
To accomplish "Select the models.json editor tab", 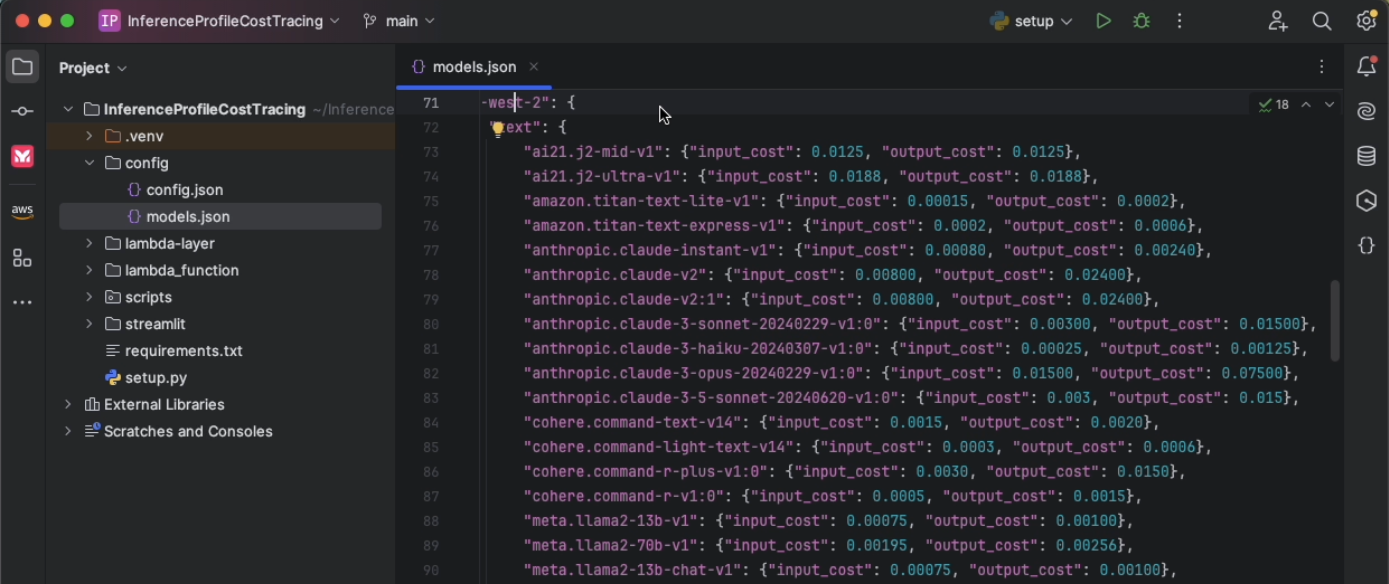I will coord(473,67).
